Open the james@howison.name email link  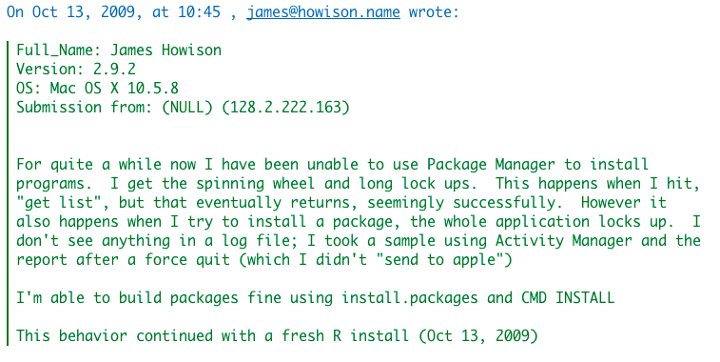coord(323,12)
